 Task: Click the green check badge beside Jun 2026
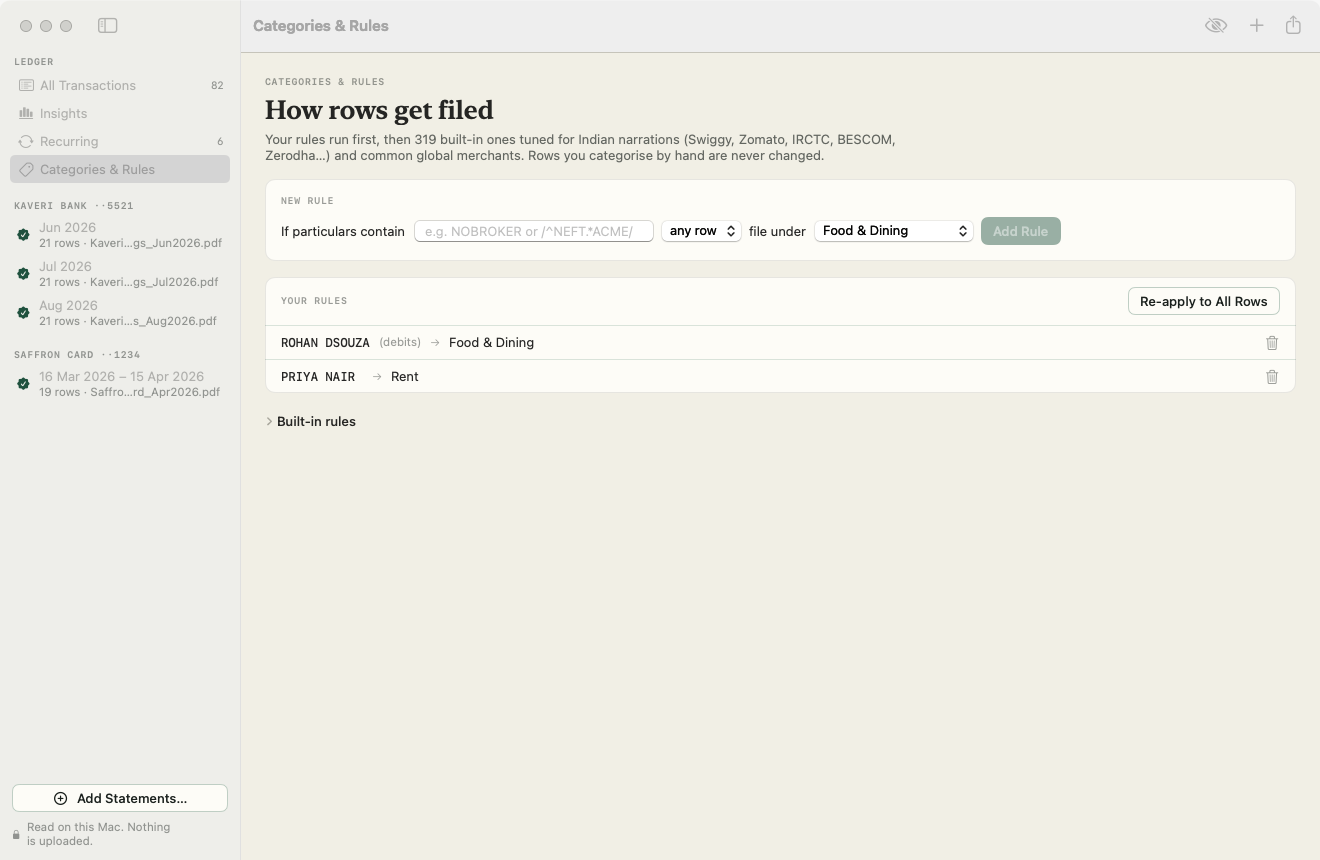point(23,235)
